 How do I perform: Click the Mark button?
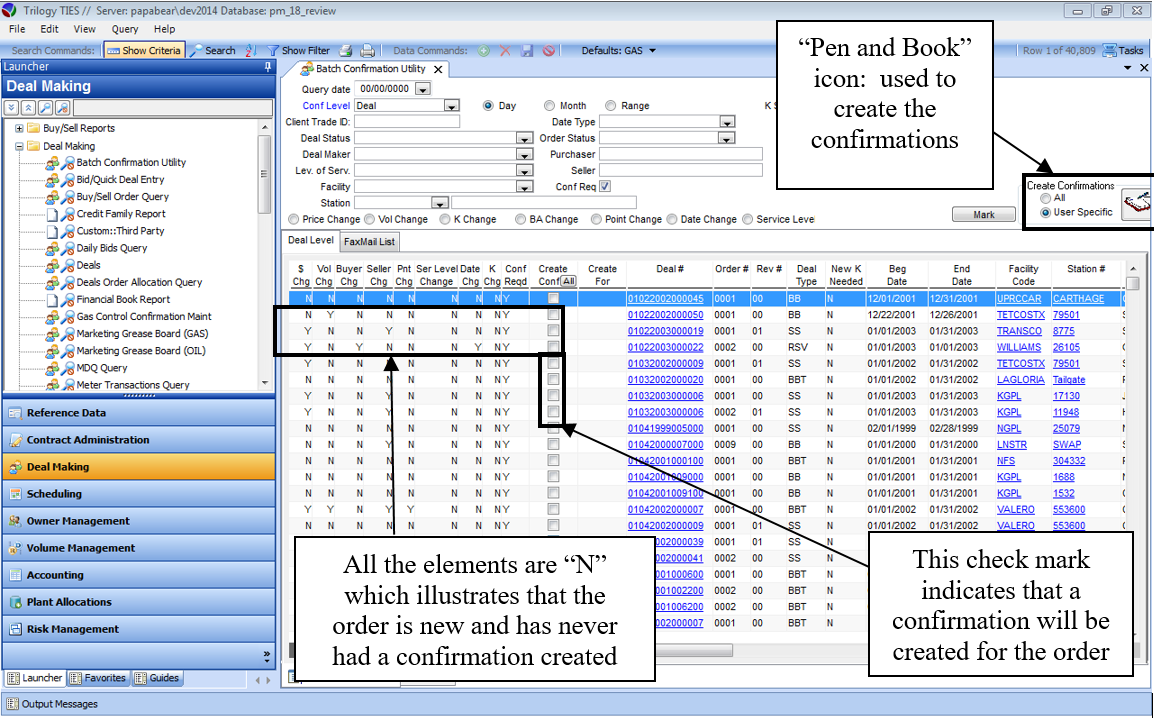pyautogui.click(x=984, y=215)
